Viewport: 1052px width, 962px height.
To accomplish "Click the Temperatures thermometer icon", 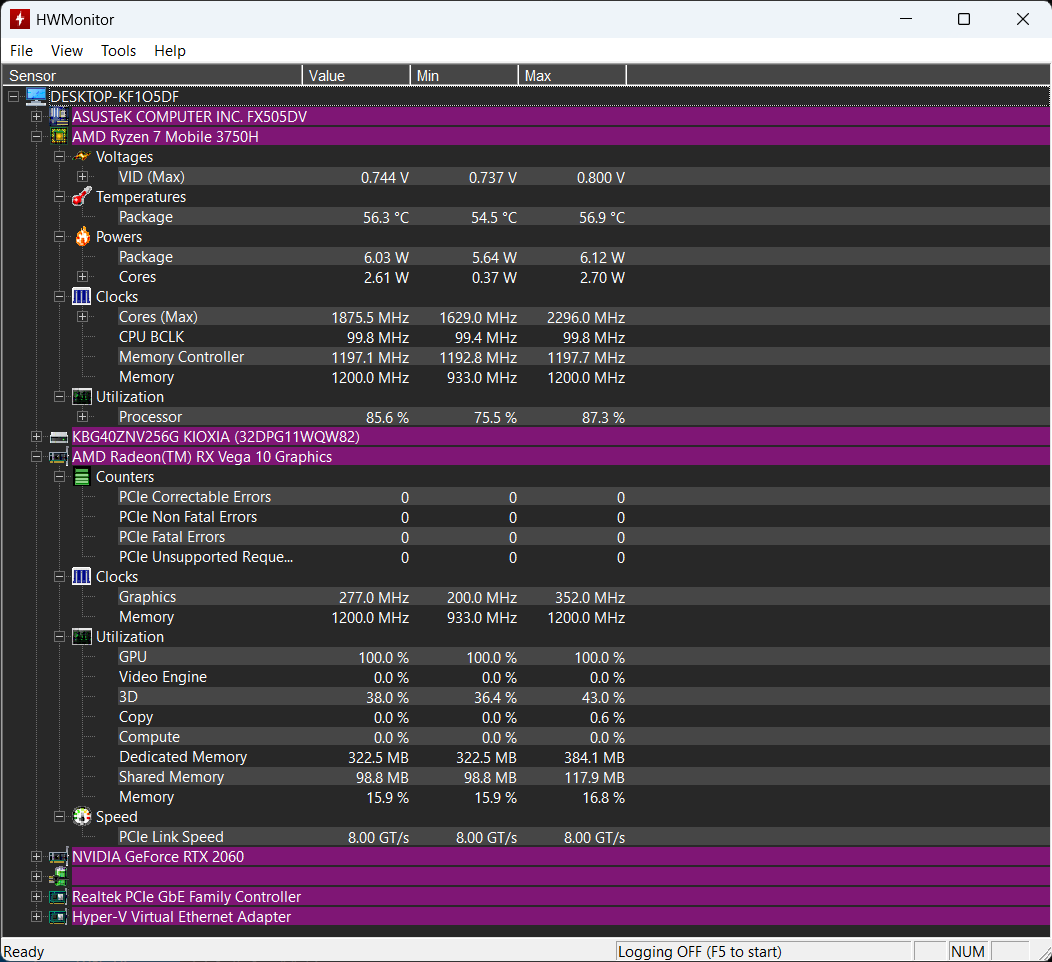I will coord(82,197).
